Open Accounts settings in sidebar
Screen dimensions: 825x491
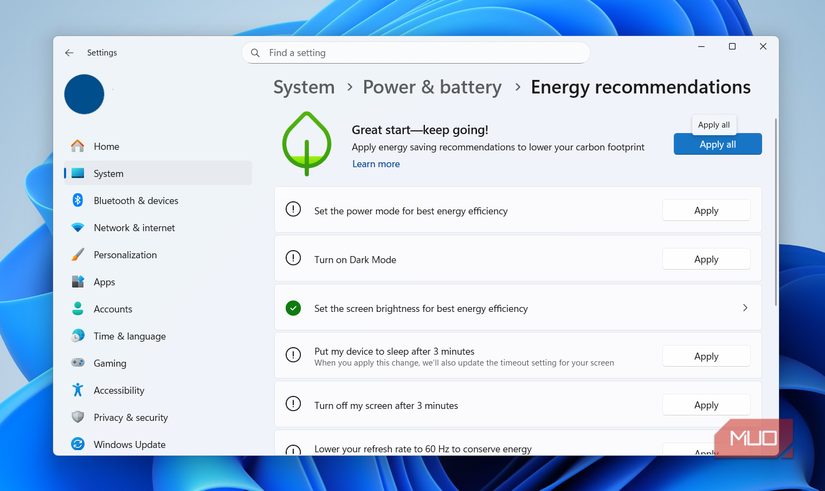click(158, 309)
